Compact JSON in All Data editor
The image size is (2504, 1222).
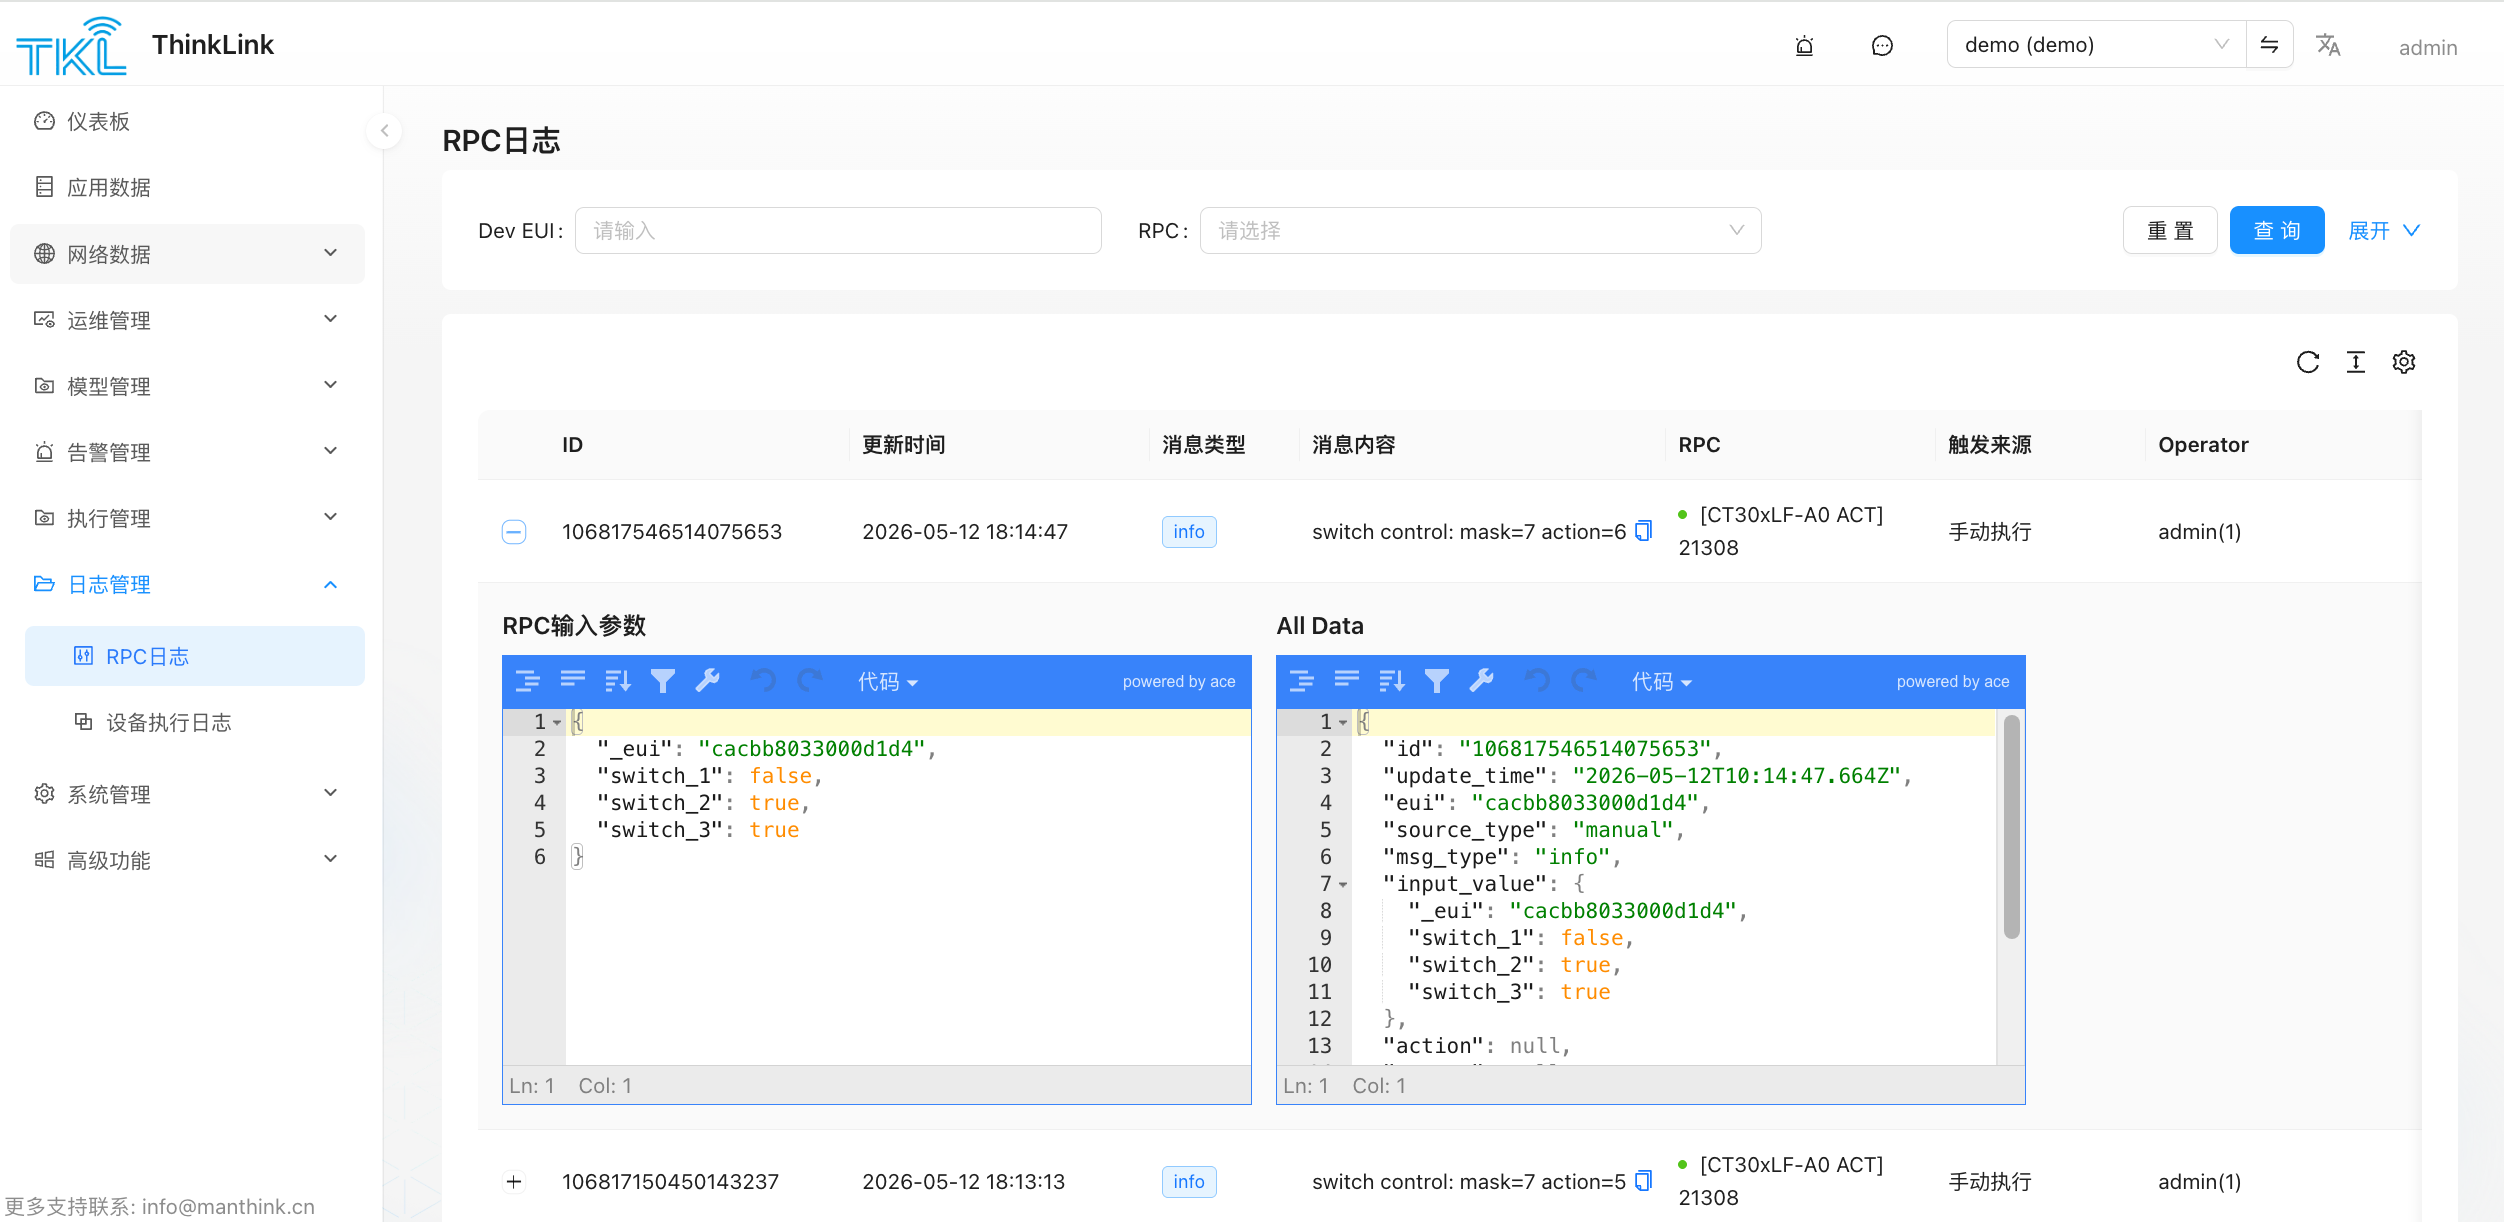(1347, 680)
